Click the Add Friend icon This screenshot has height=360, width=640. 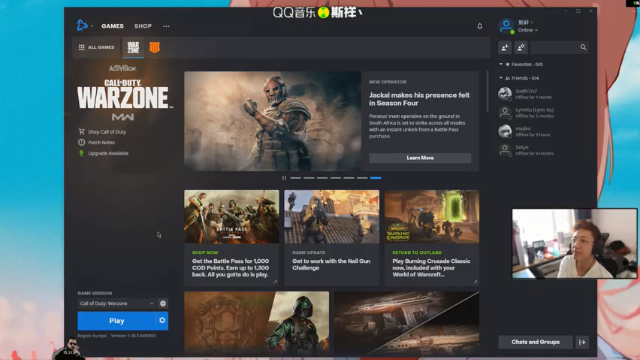tap(505, 47)
